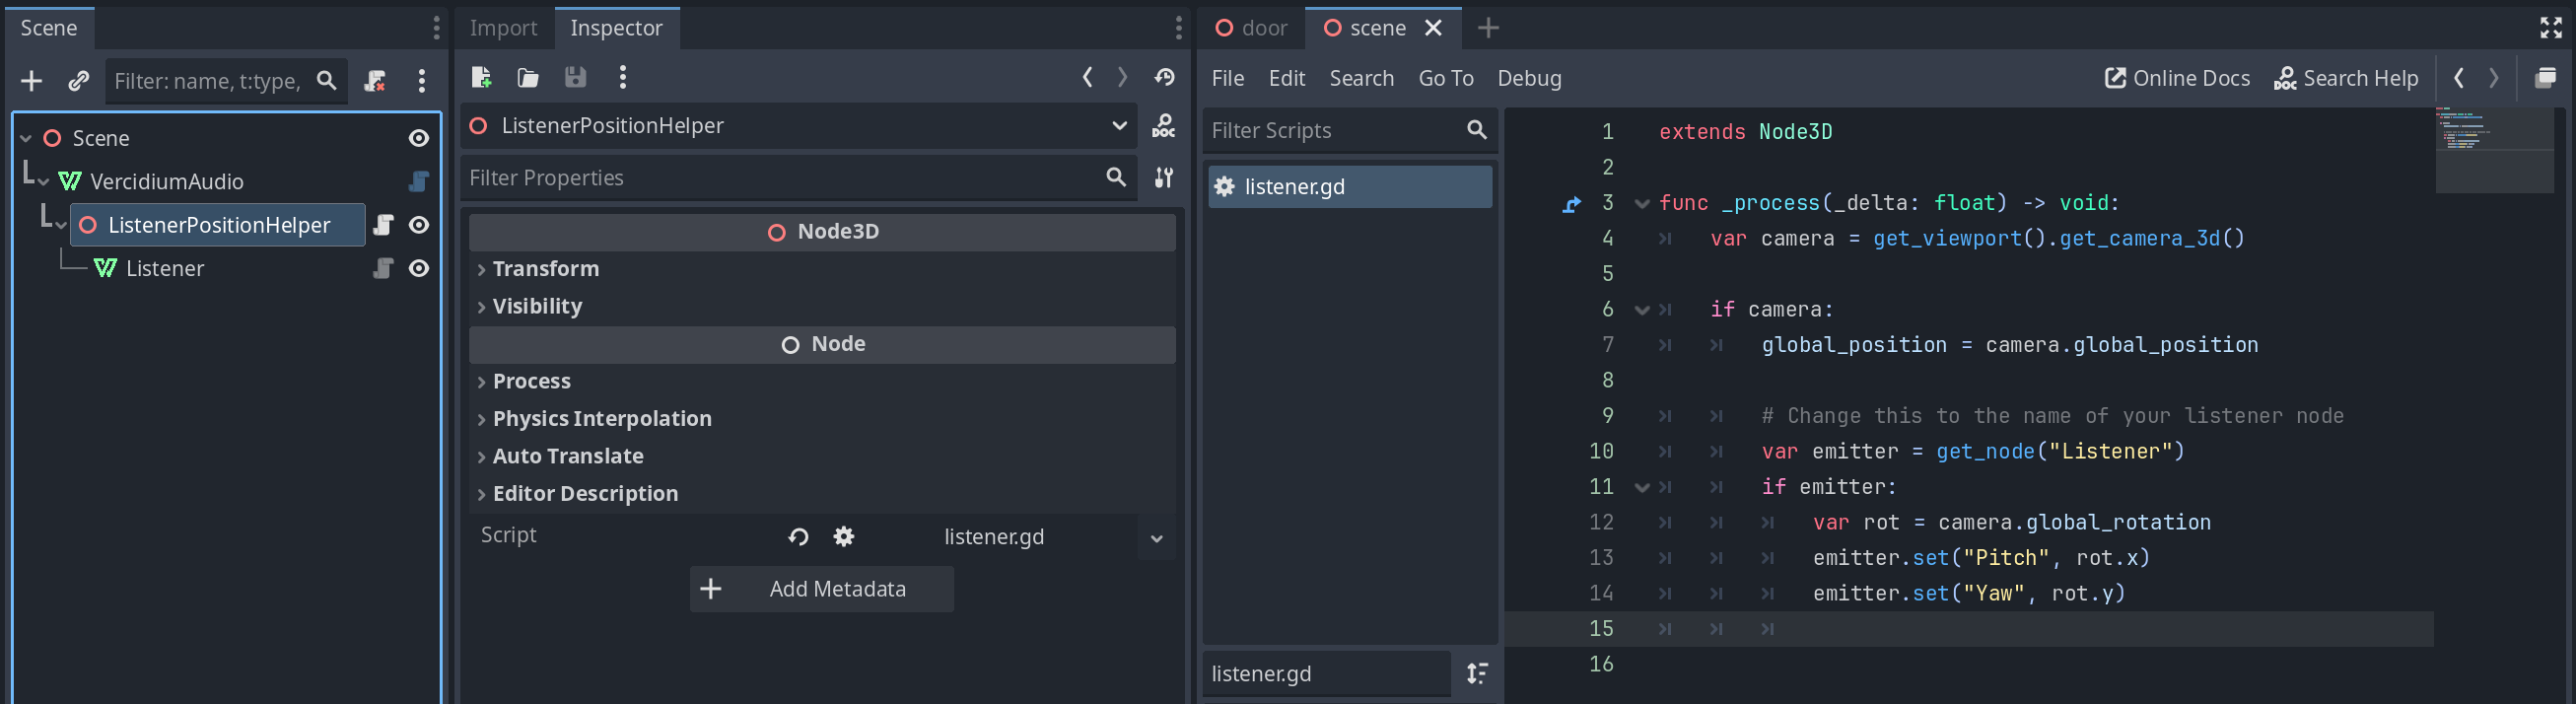Switch to the Import tab
Screen dimensions: 2576x704
503,28
